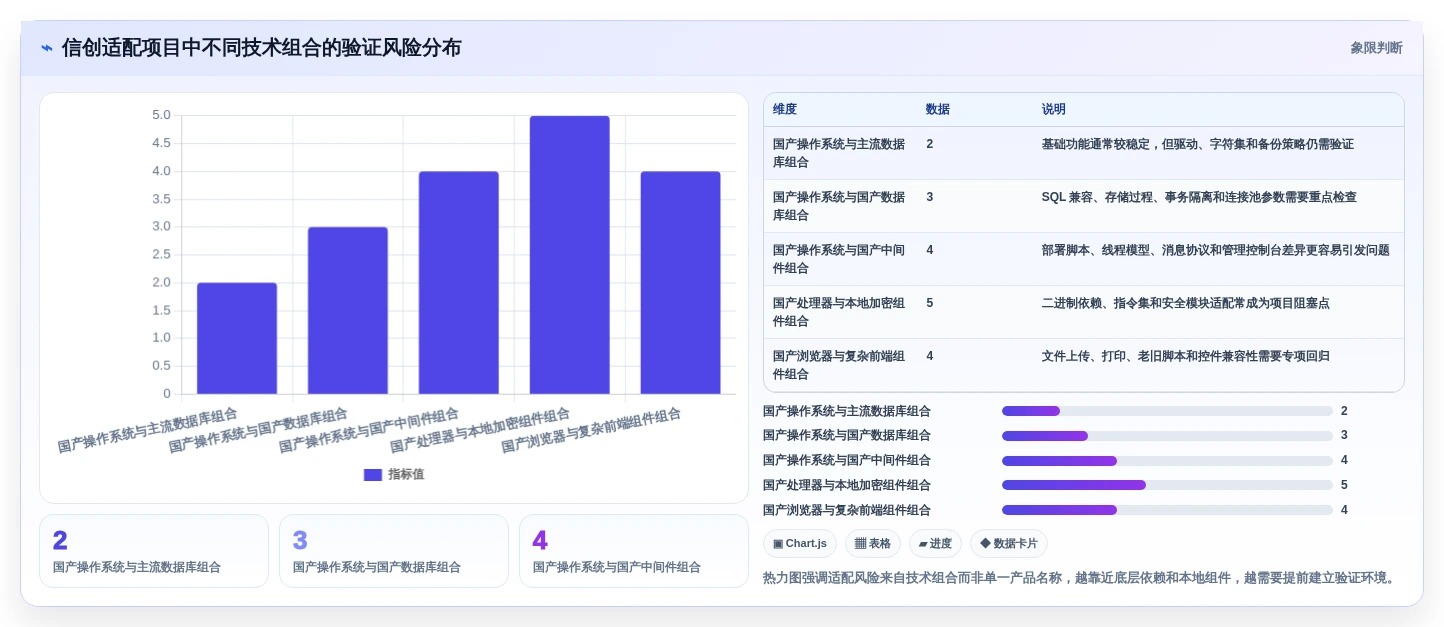Click table cell 国产操作系统与国产中间件组合
Image resolution: width=1444 pixels, height=627 pixels.
click(839, 259)
